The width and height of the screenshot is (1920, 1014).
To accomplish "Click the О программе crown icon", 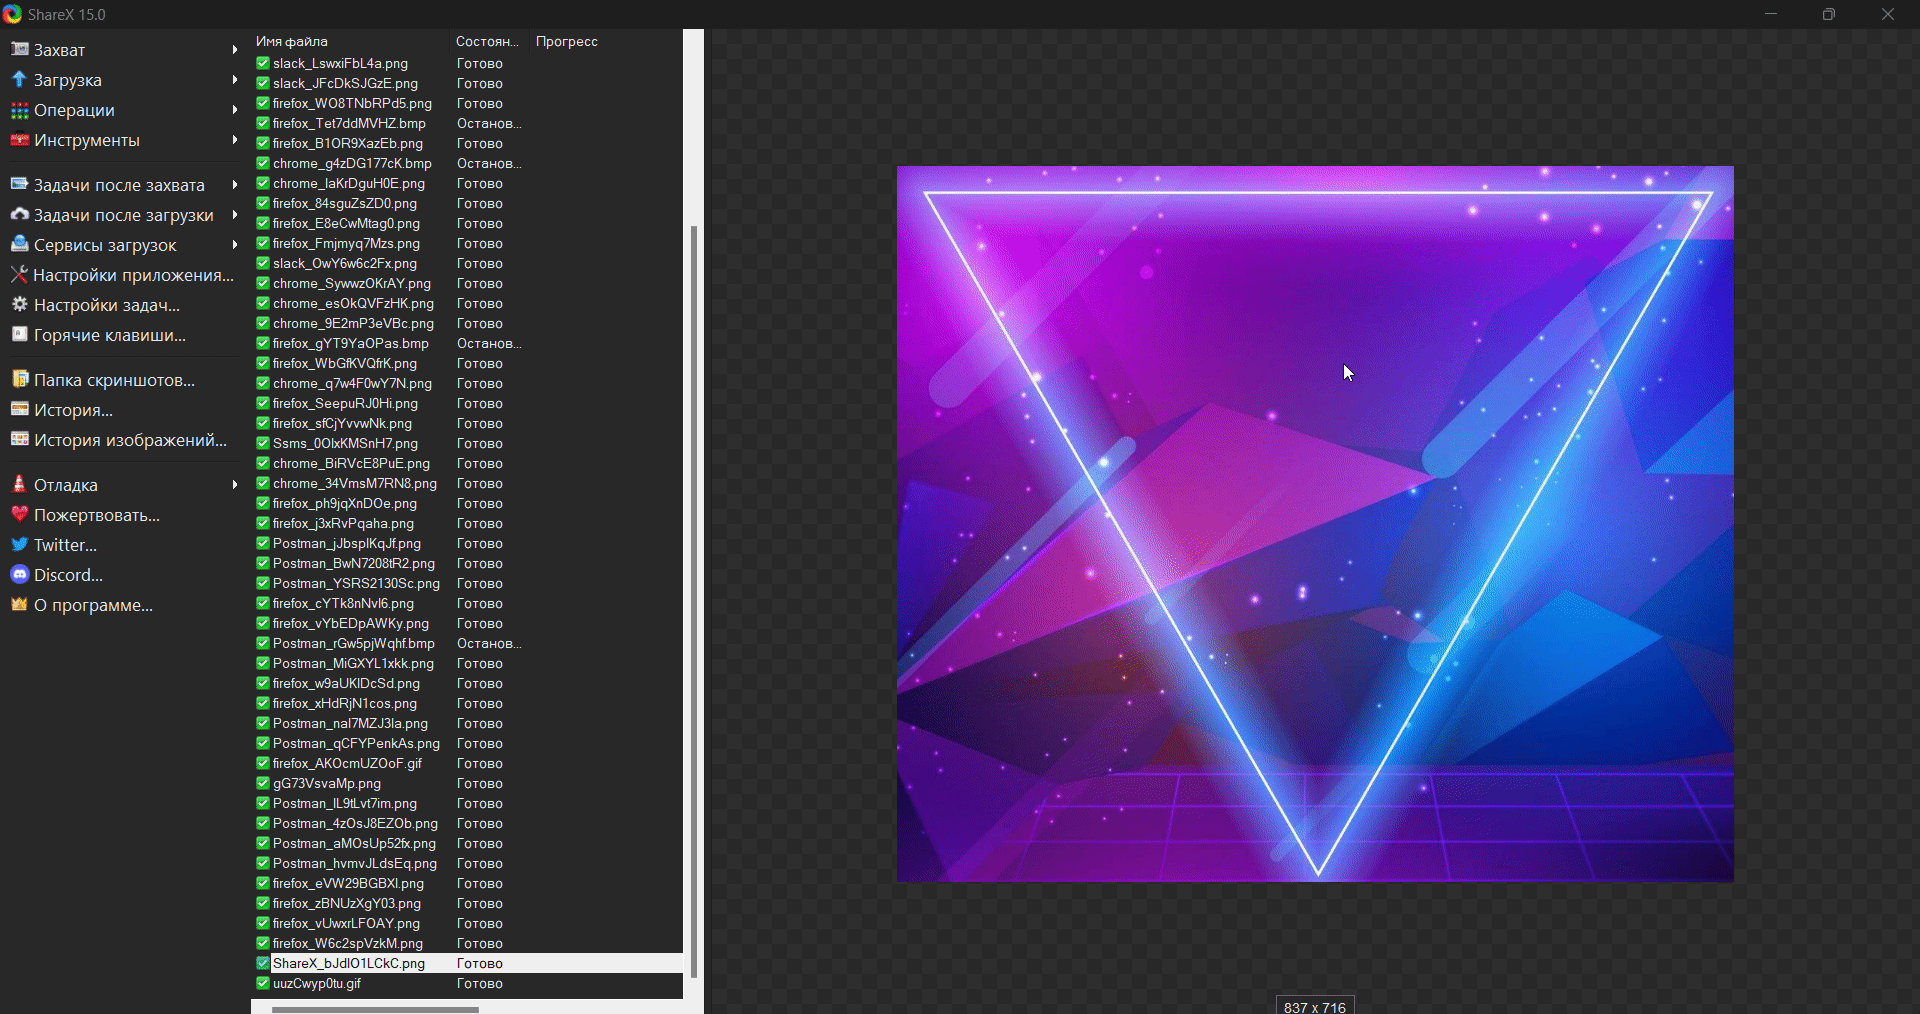I will tap(19, 604).
